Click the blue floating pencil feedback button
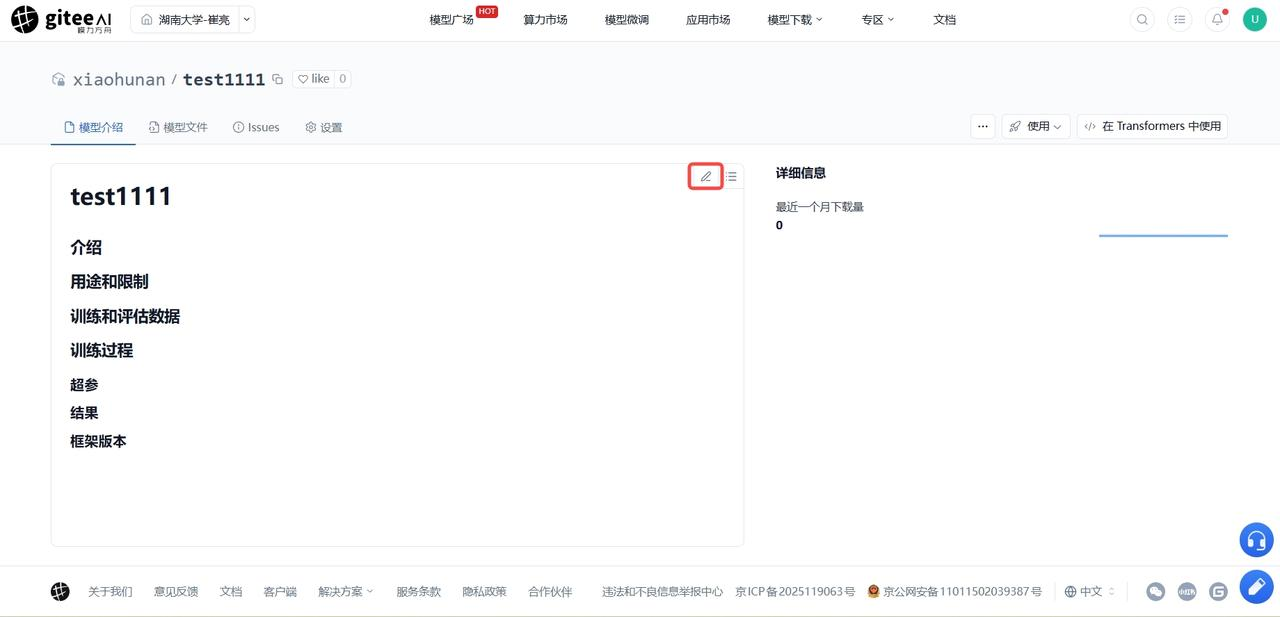 coord(1257,586)
